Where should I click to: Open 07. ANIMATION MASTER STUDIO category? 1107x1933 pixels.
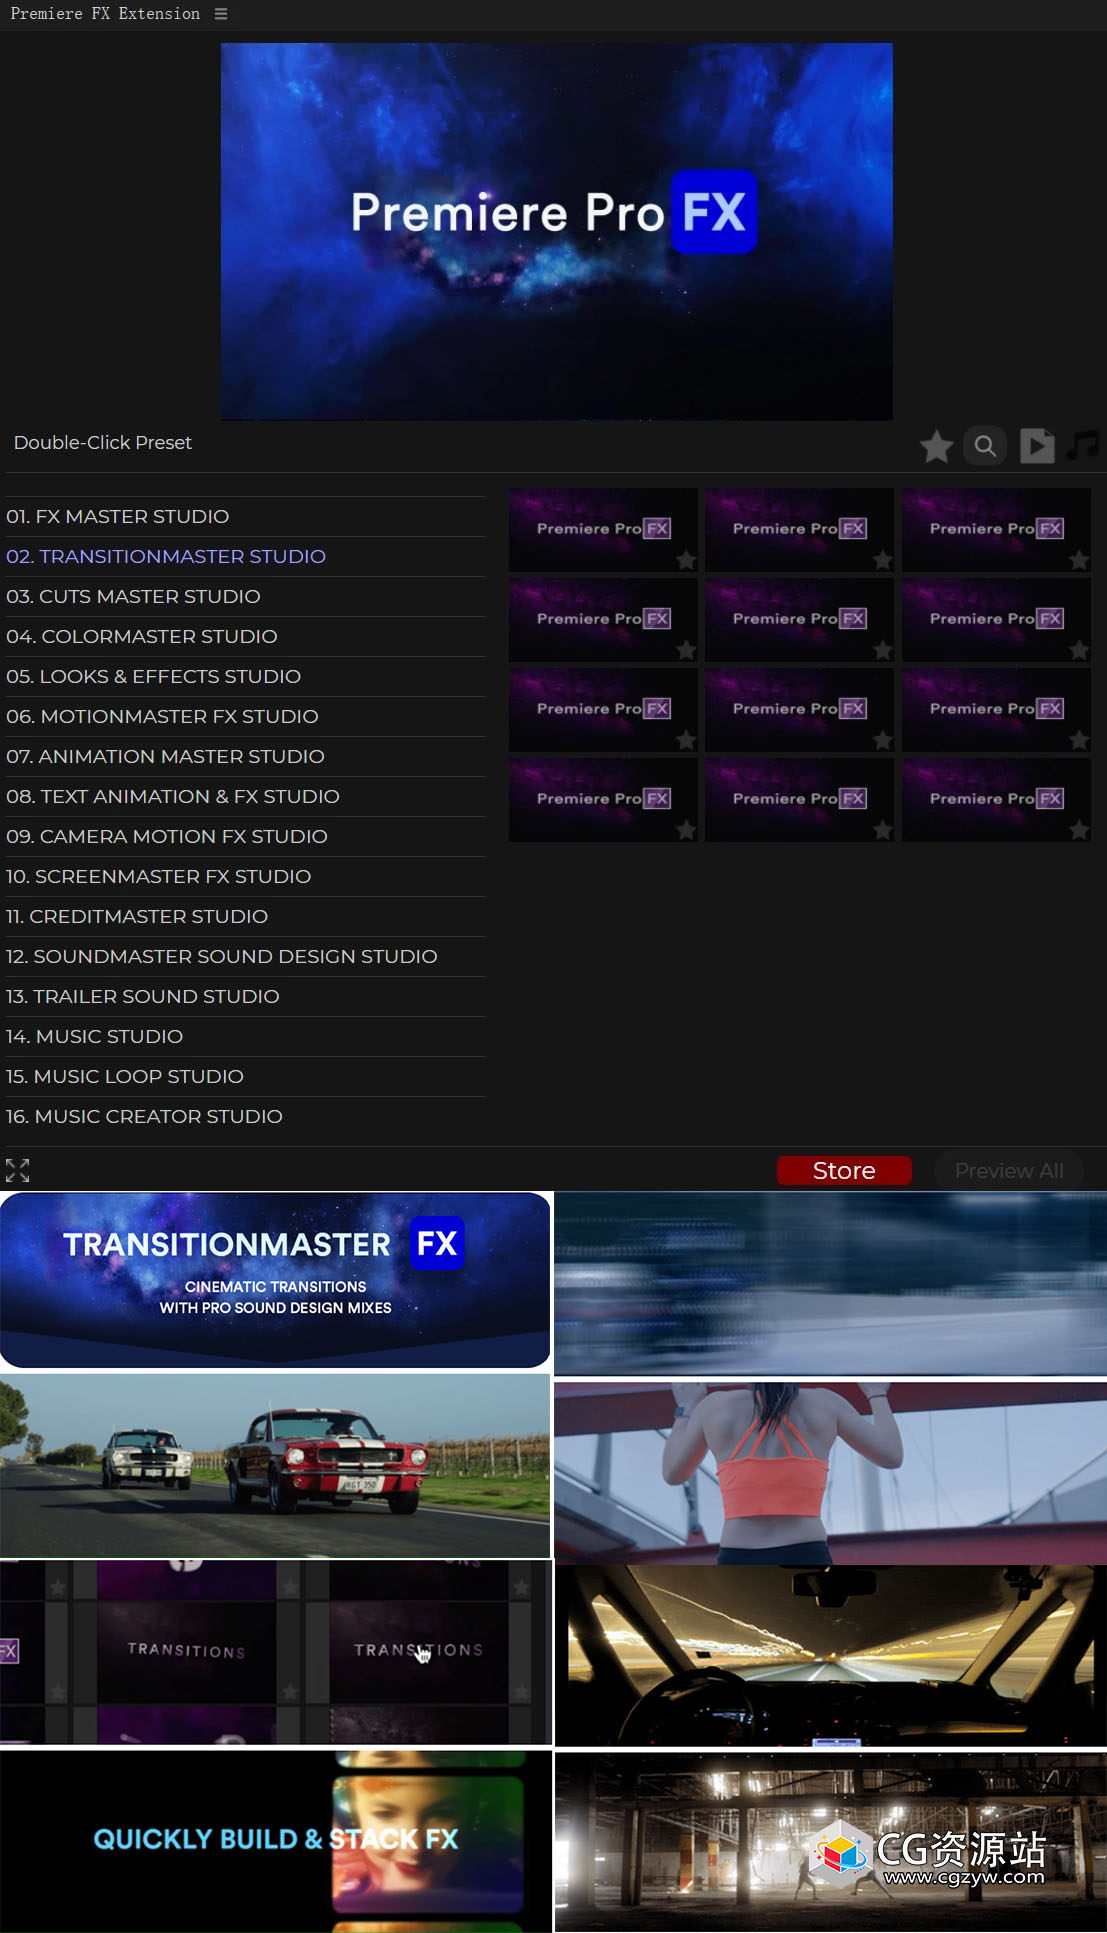(x=245, y=756)
